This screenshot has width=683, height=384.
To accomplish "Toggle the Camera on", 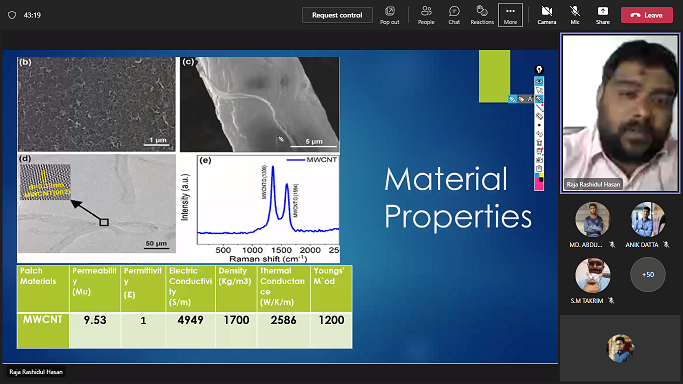I will [x=547, y=15].
